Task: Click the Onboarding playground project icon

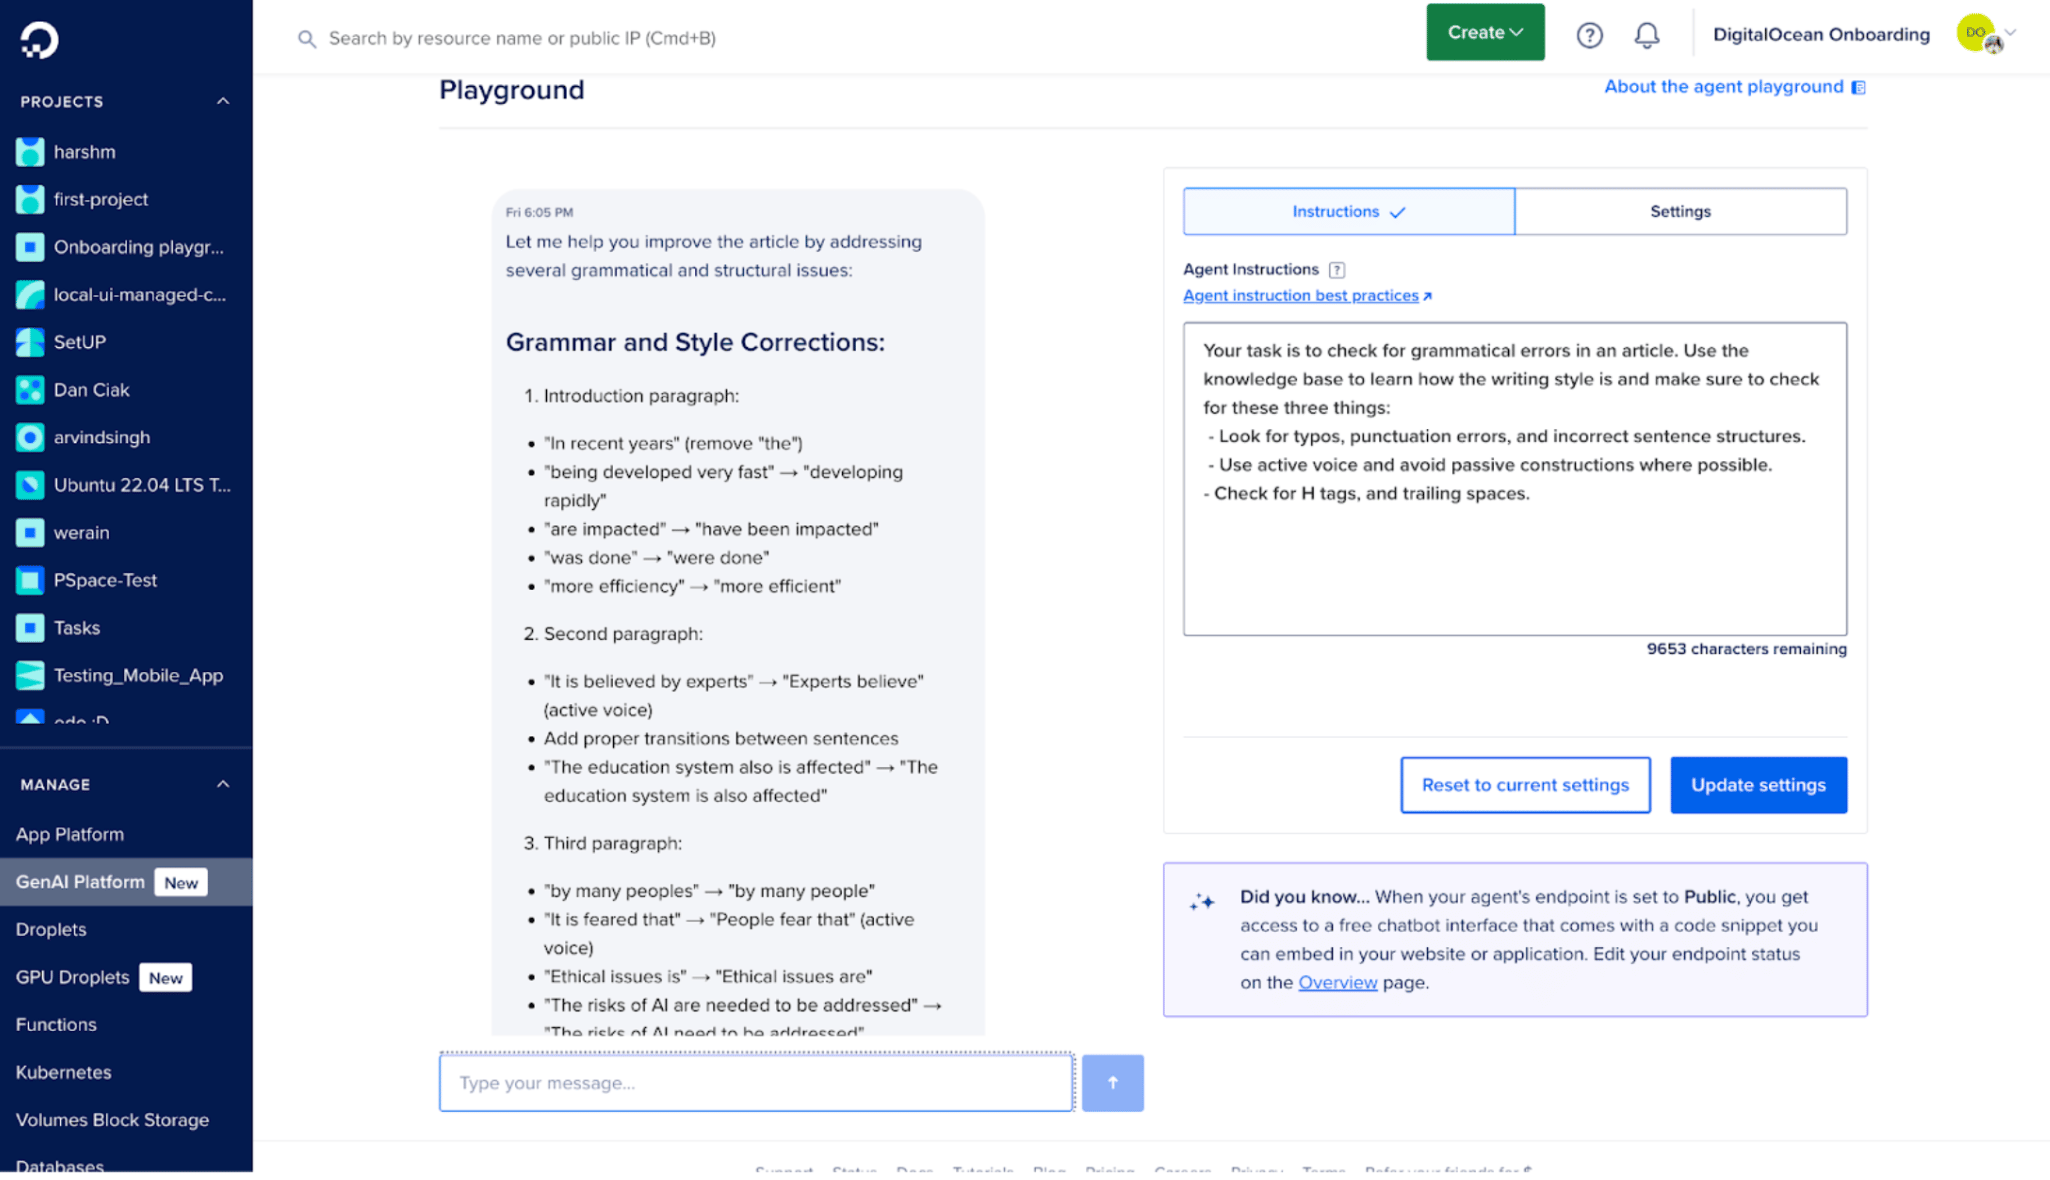Action: (30, 247)
